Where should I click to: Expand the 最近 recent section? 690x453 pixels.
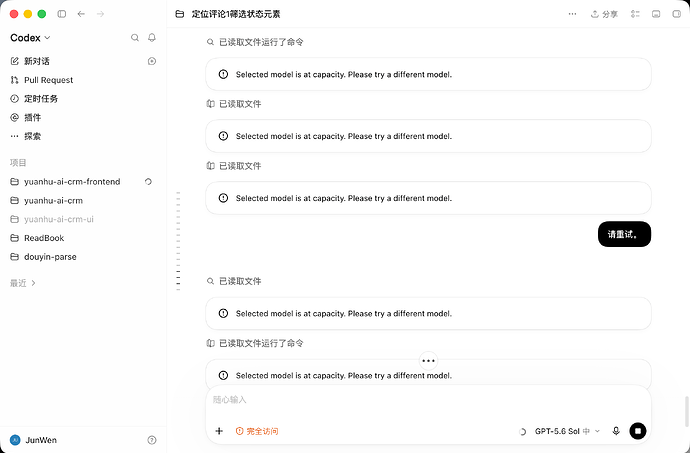23,283
